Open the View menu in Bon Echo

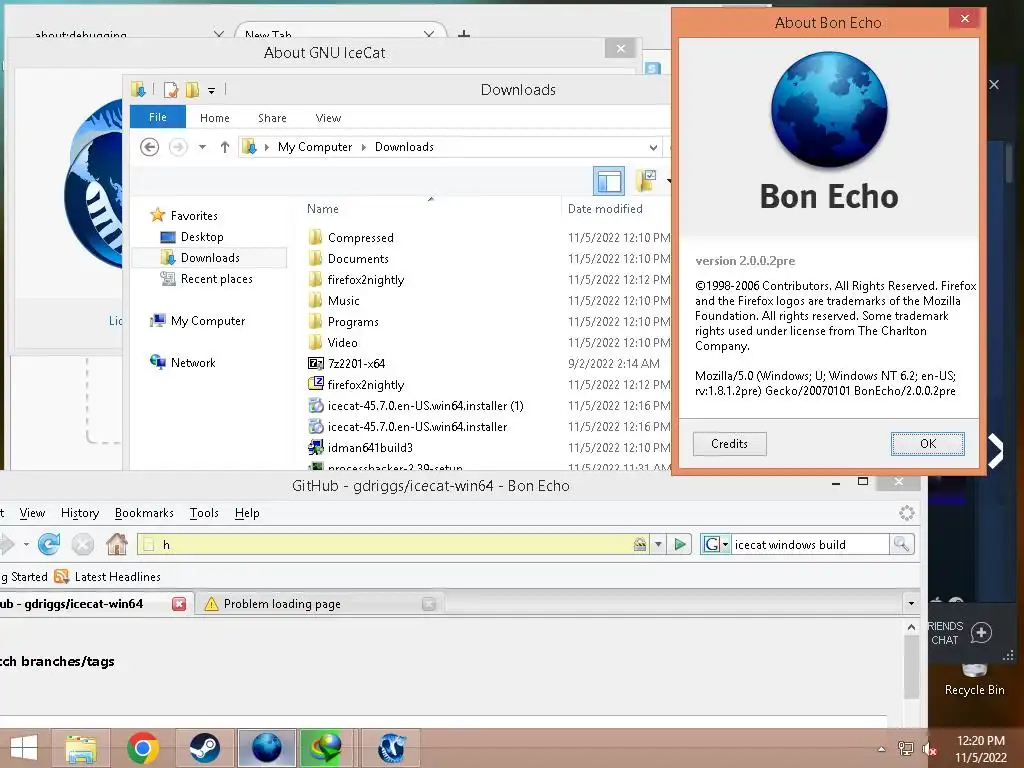pyautogui.click(x=32, y=513)
